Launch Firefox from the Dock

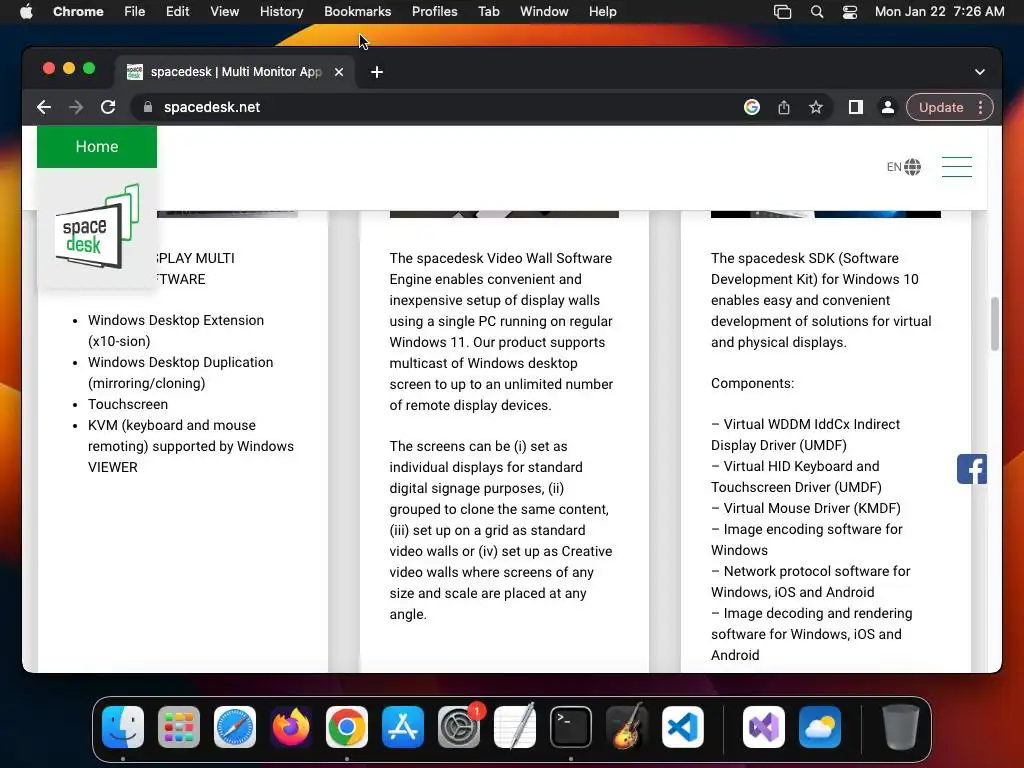(291, 727)
